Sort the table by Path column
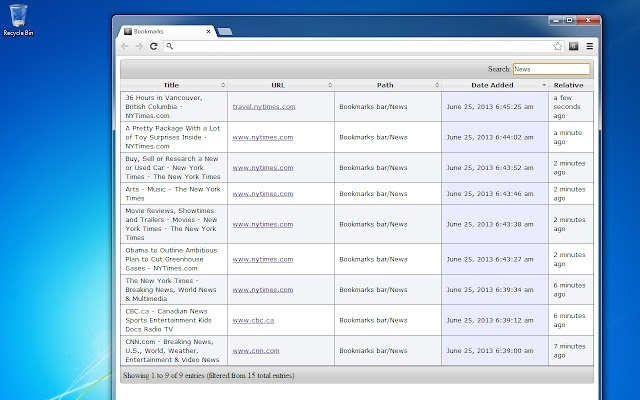 (x=385, y=85)
